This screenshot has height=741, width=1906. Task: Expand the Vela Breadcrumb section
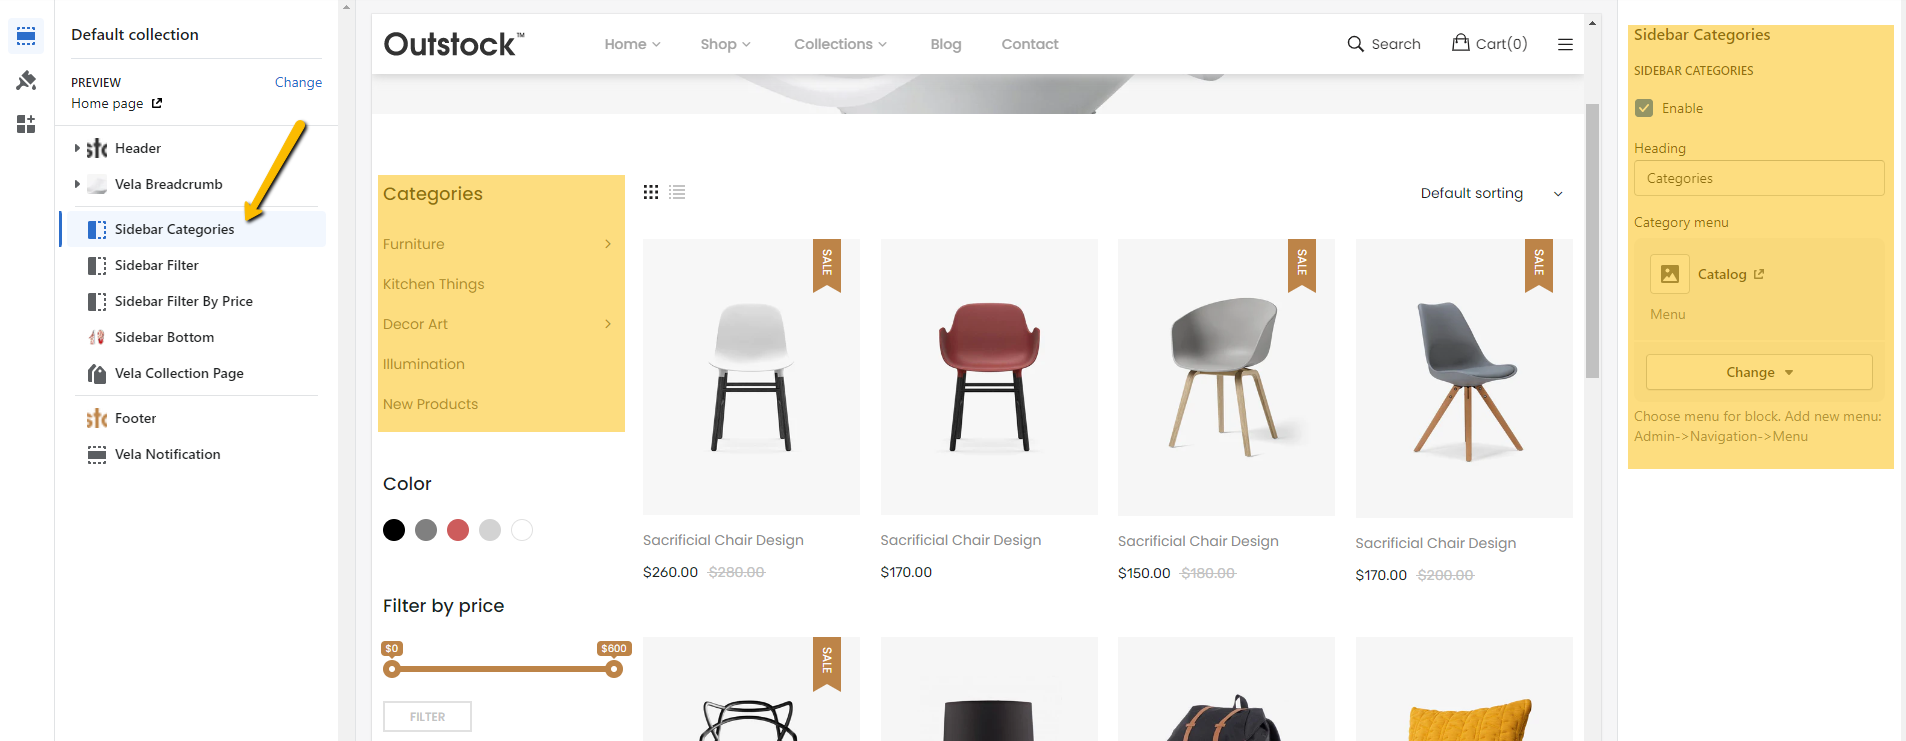(77, 184)
